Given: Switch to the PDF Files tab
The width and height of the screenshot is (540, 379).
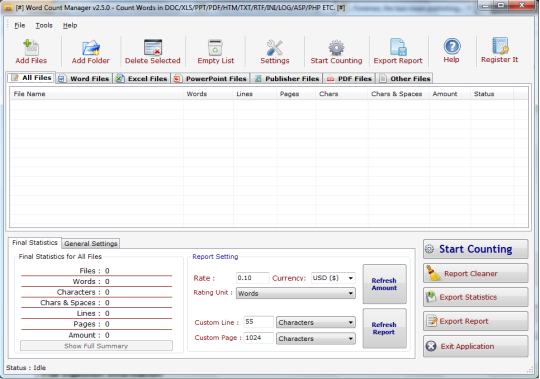Looking at the screenshot, I should point(349,79).
